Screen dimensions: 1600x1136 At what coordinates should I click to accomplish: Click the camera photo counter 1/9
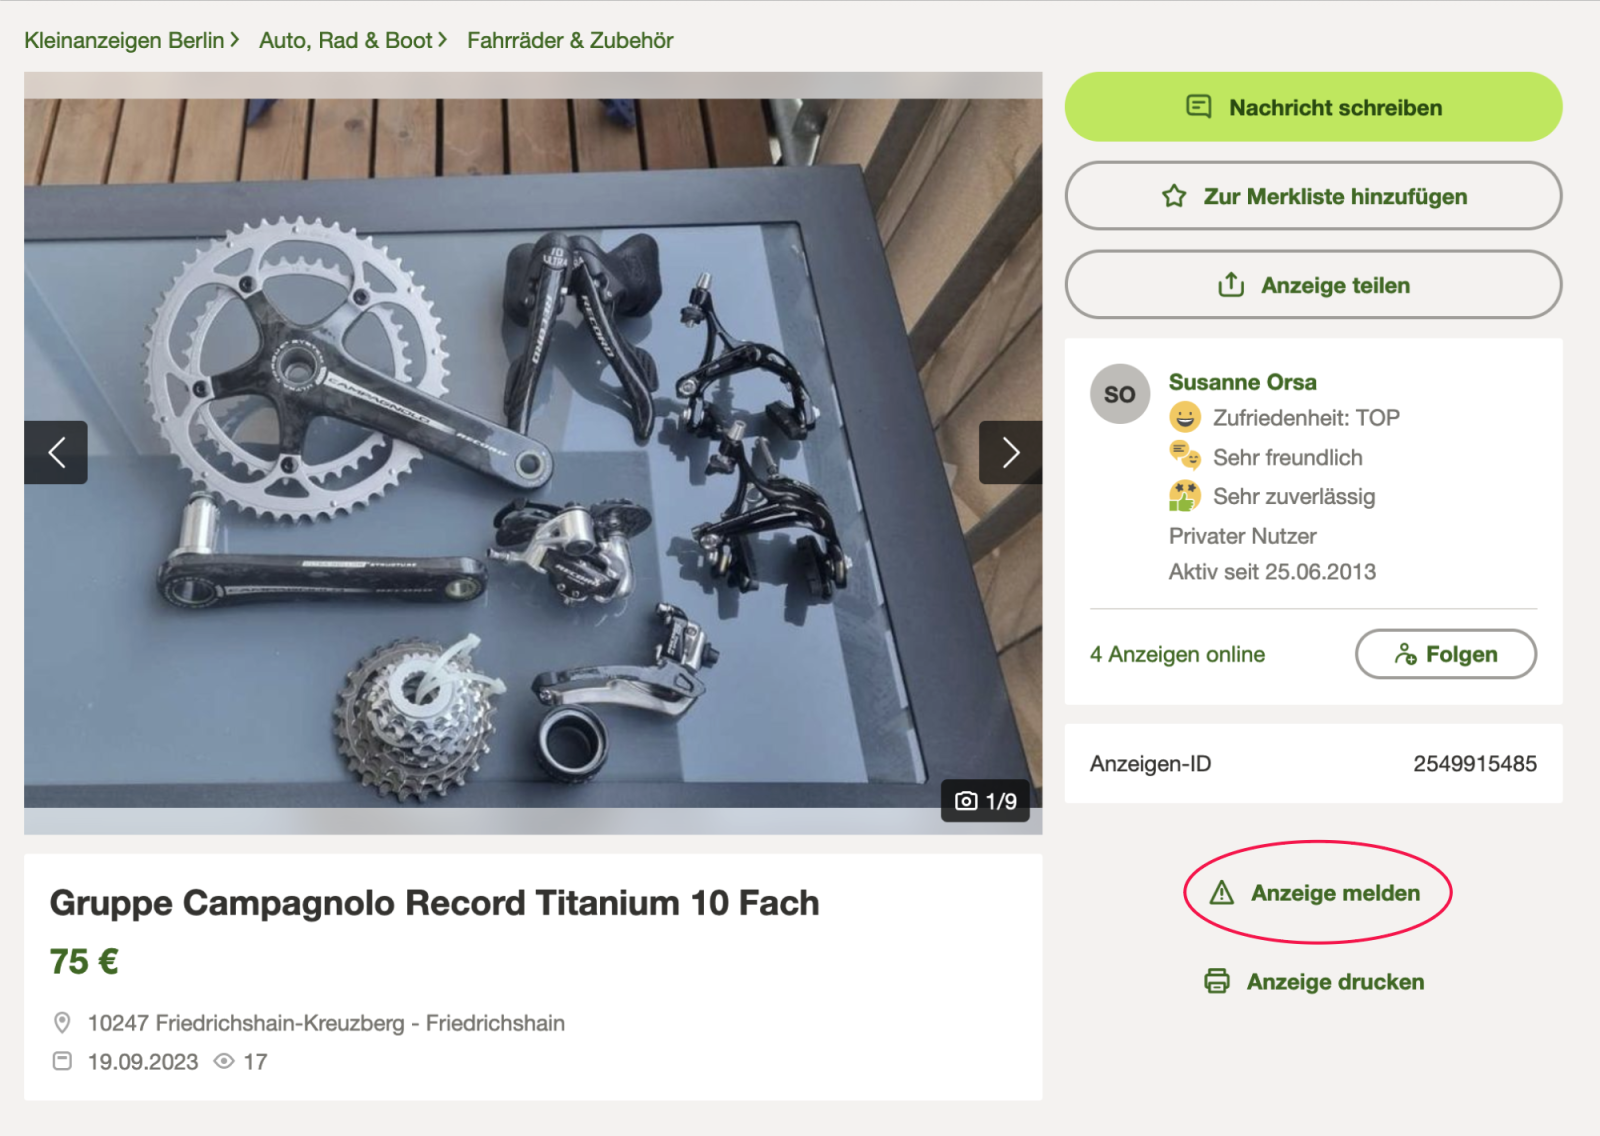(986, 801)
